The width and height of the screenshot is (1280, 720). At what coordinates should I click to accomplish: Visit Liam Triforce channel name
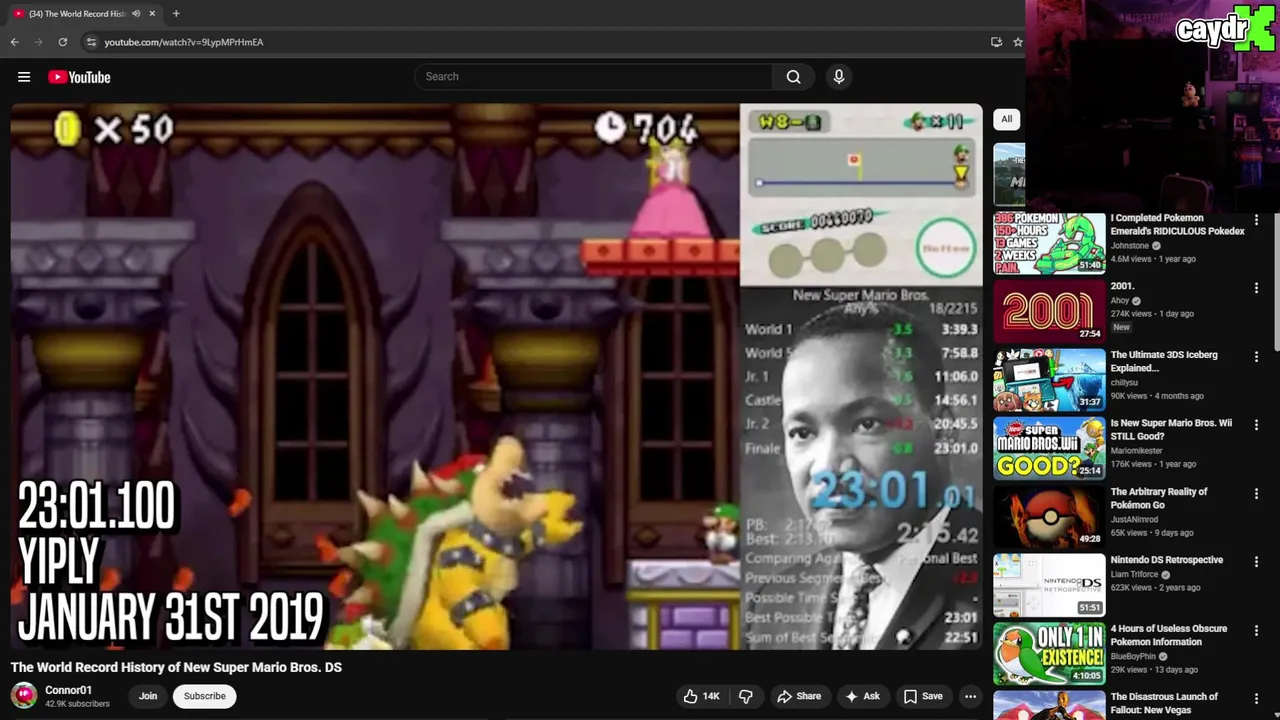coord(1133,575)
